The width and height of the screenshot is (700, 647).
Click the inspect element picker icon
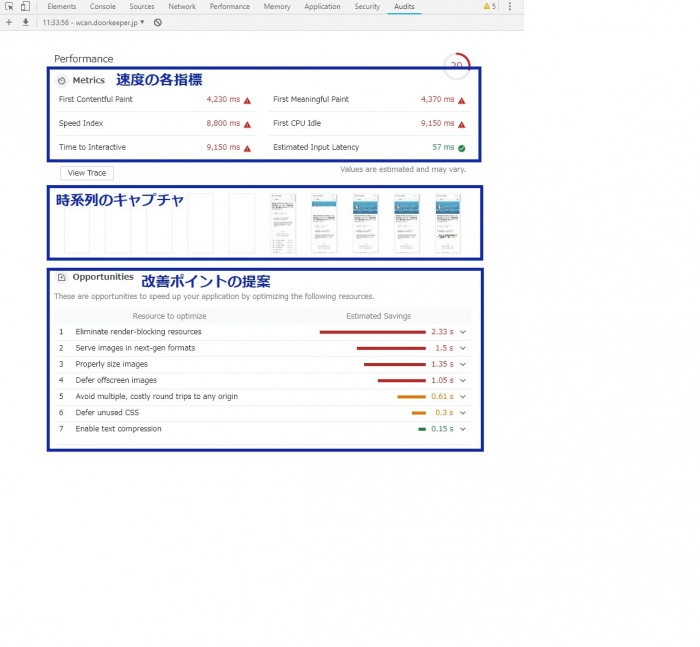click(9, 7)
